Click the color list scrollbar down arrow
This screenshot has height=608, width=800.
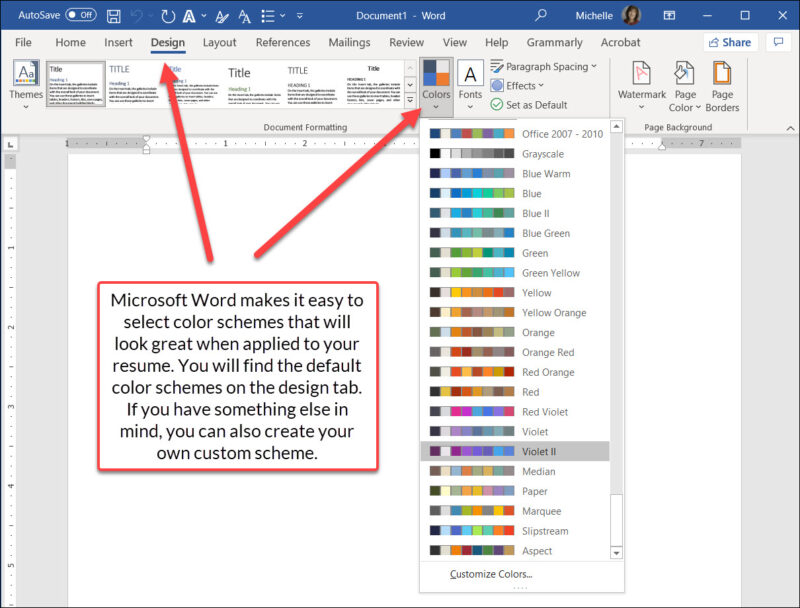(616, 551)
